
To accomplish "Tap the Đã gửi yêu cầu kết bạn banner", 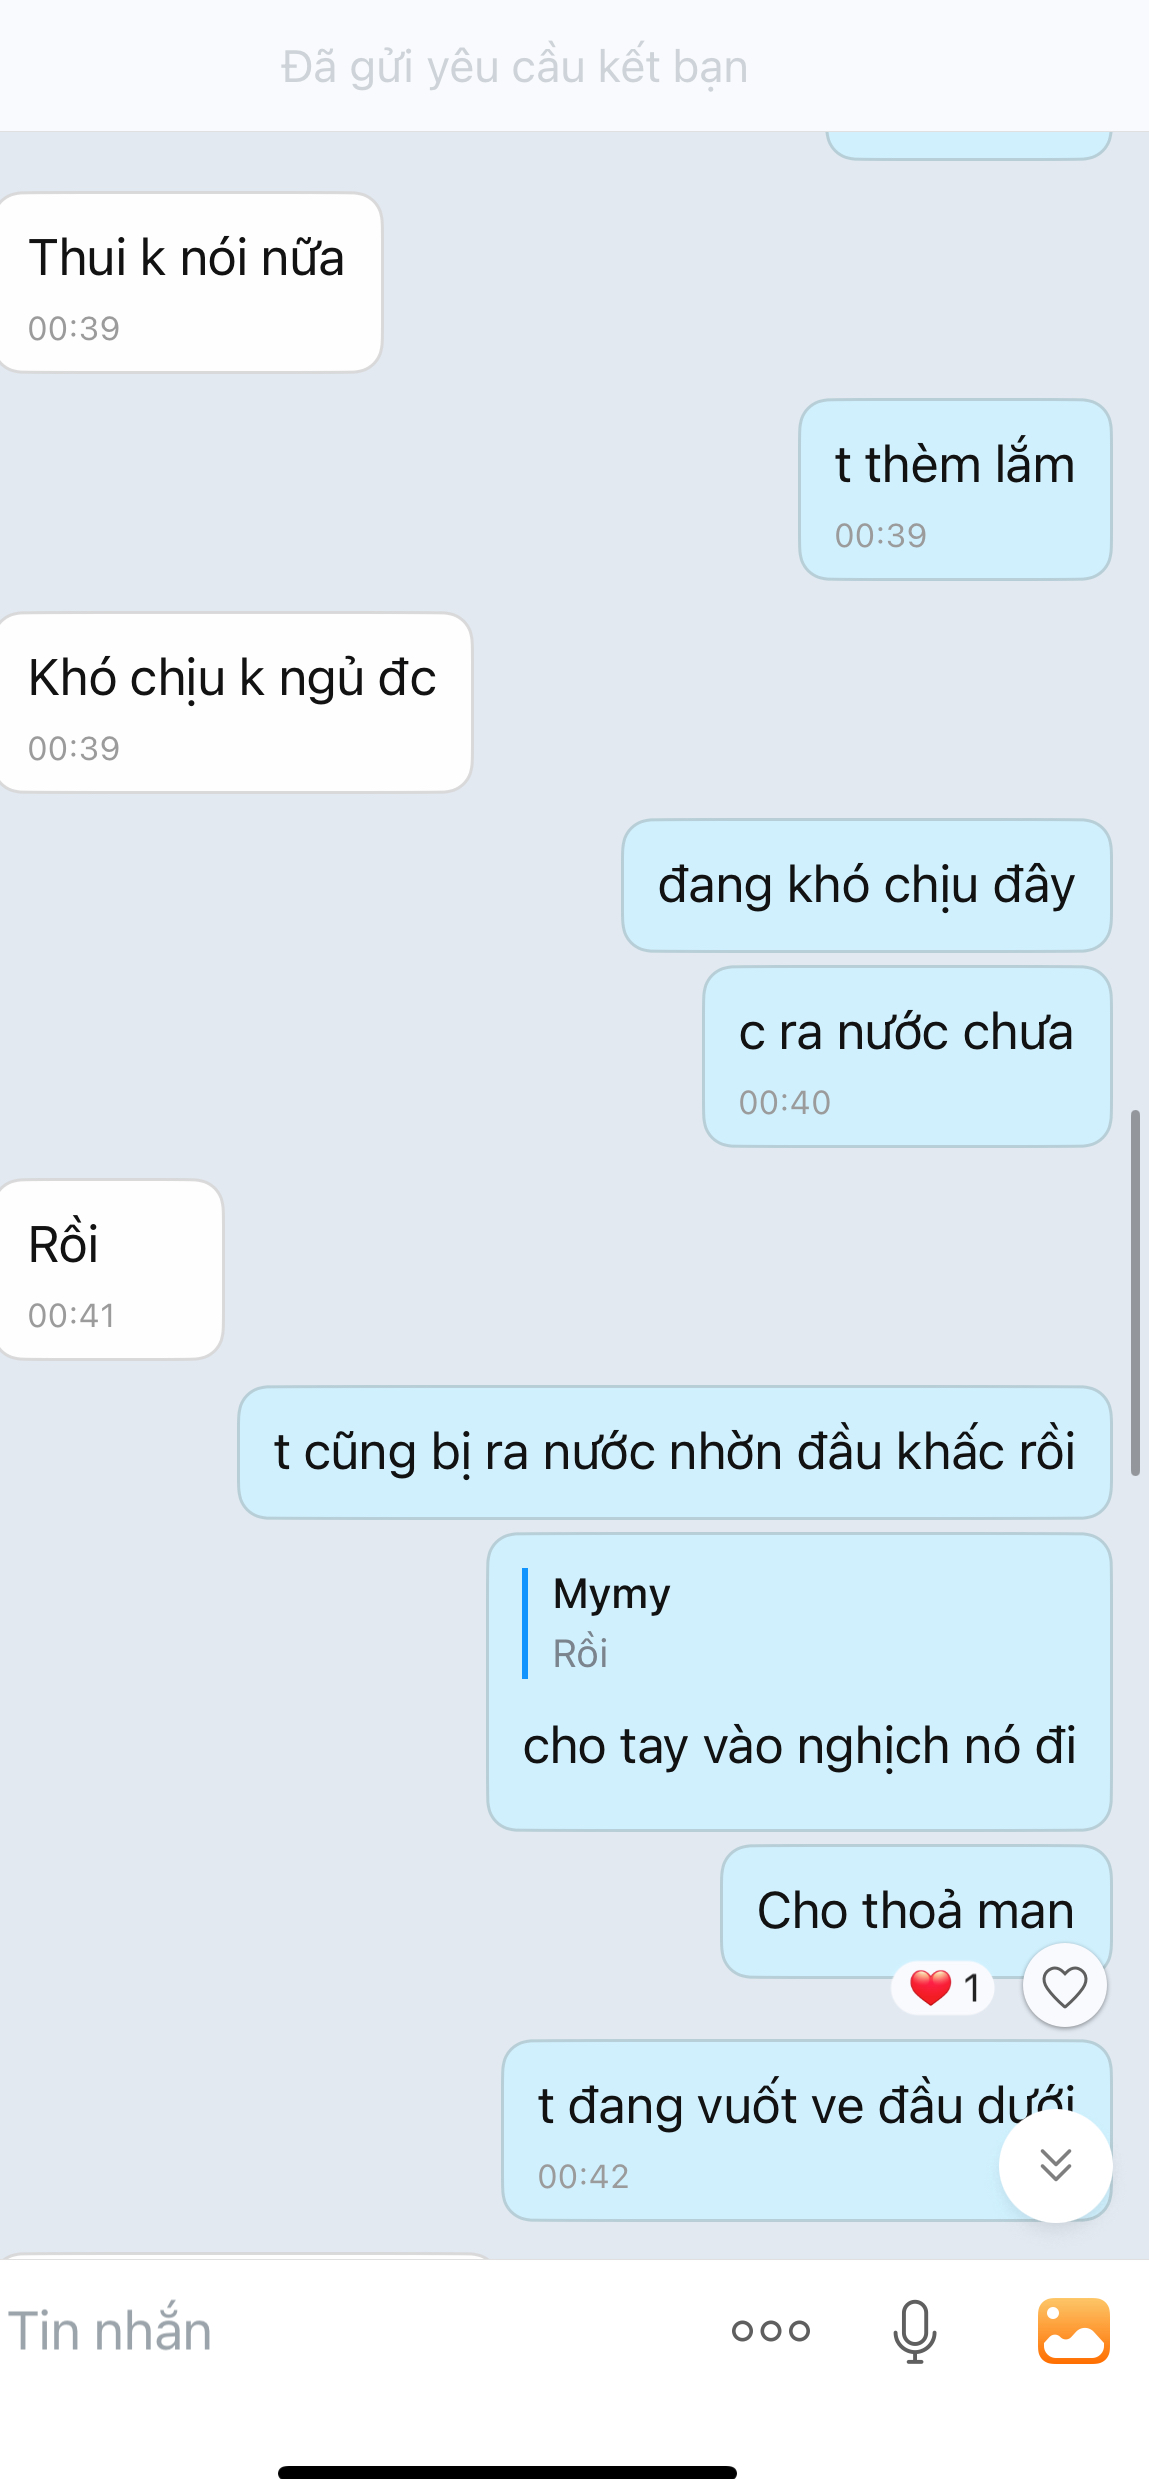I will (x=514, y=67).
